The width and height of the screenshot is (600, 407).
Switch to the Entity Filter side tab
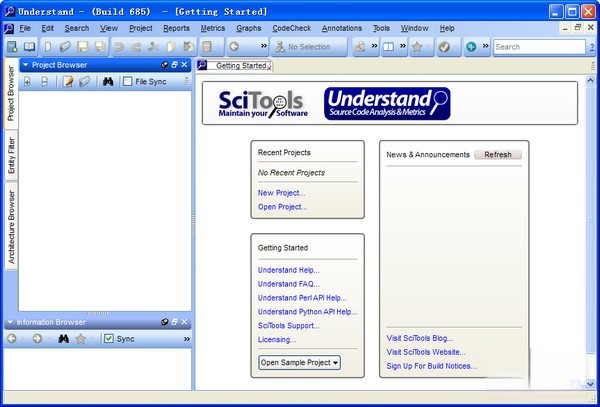pyautogui.click(x=11, y=159)
